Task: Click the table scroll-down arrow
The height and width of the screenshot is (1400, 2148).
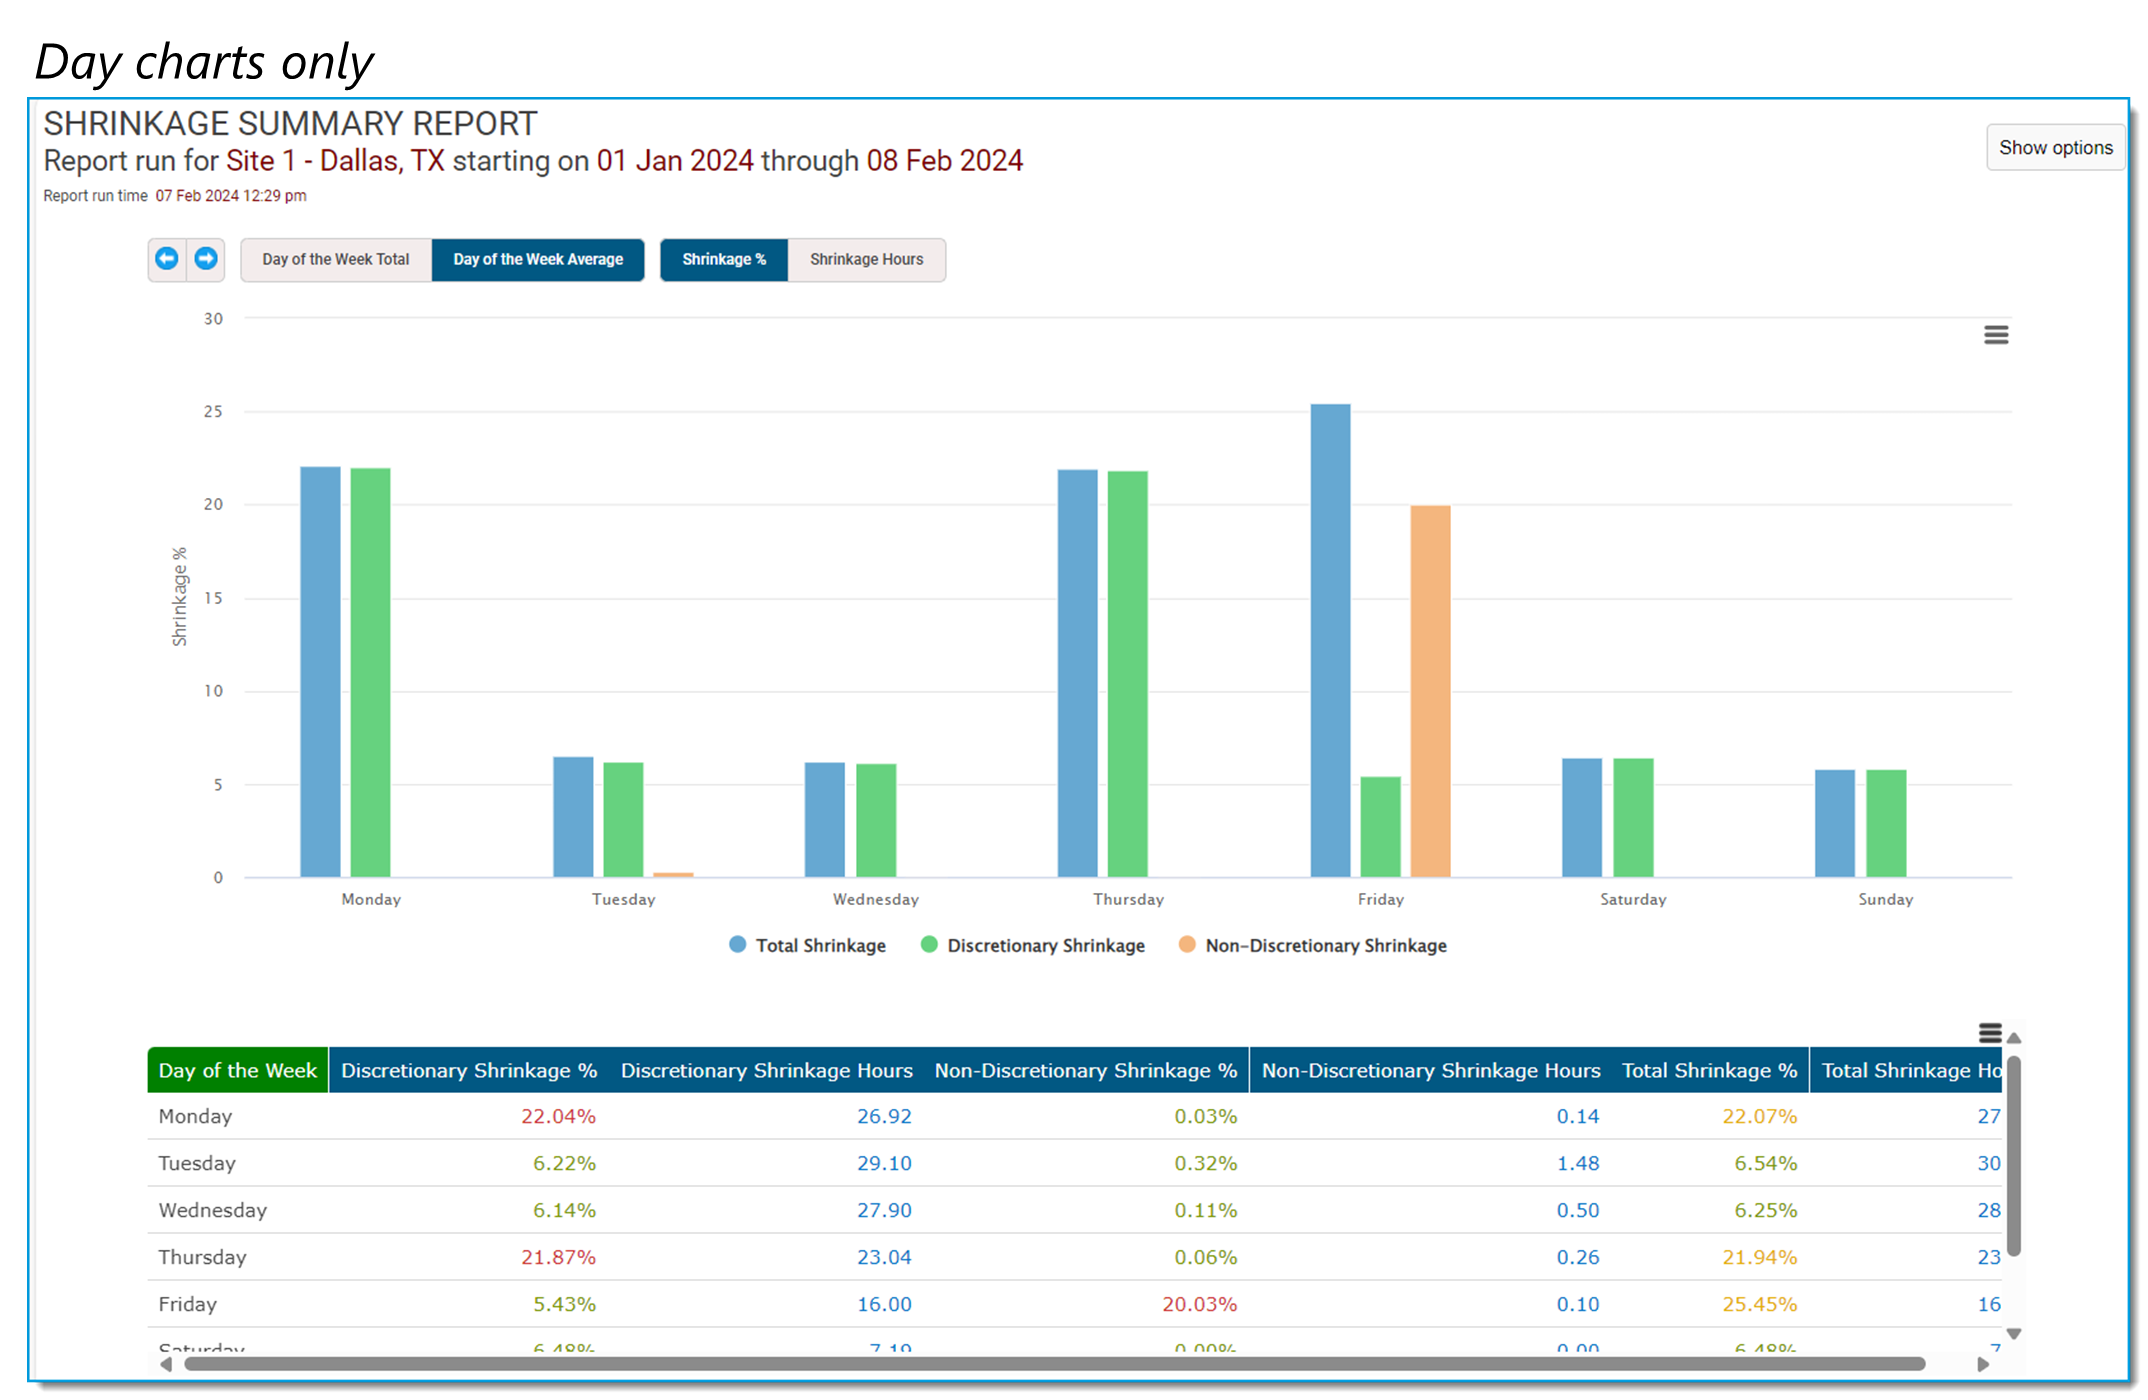Action: coord(2014,1333)
